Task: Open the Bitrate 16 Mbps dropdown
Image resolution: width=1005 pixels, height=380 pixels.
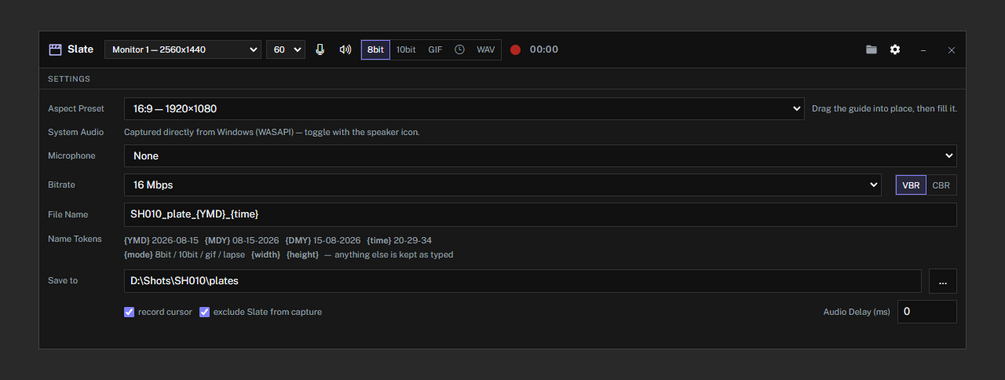Action: 502,185
